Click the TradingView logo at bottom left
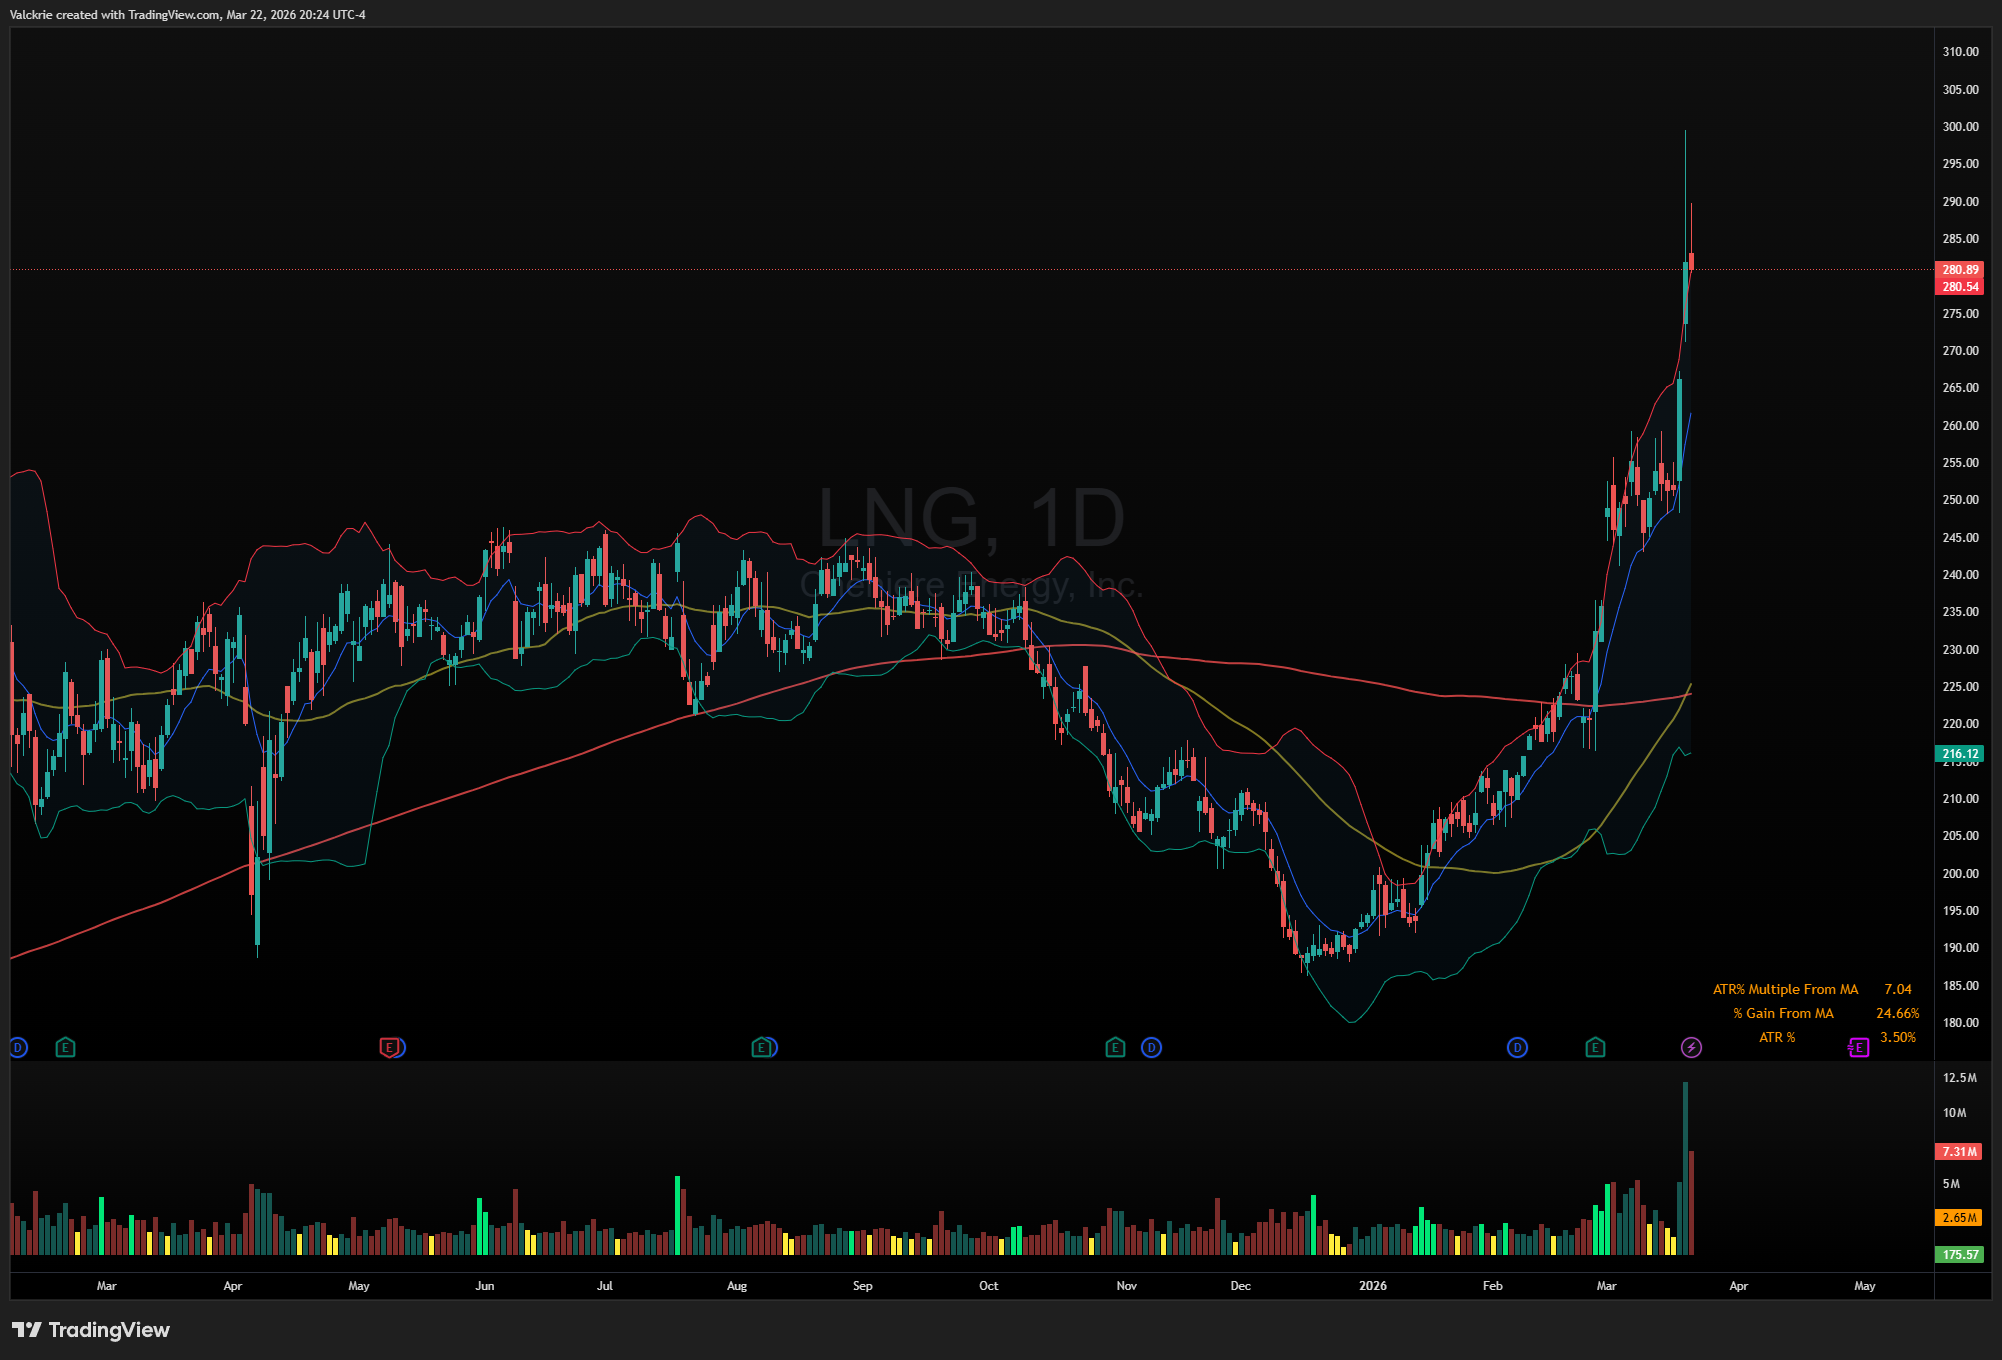The width and height of the screenshot is (2002, 1360). pos(91,1330)
